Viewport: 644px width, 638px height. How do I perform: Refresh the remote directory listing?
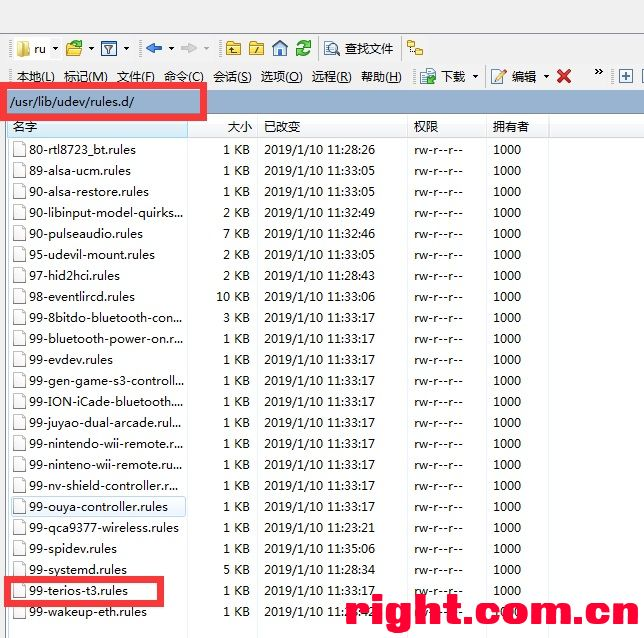pyautogui.click(x=303, y=48)
